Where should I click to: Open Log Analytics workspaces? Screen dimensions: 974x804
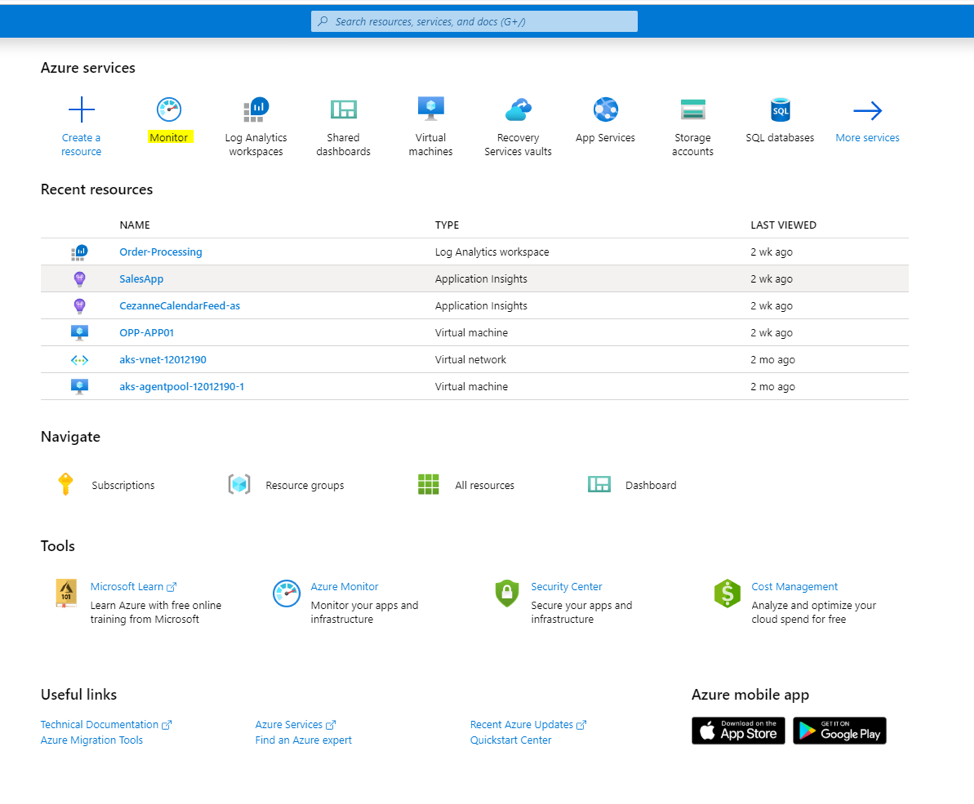pos(255,110)
